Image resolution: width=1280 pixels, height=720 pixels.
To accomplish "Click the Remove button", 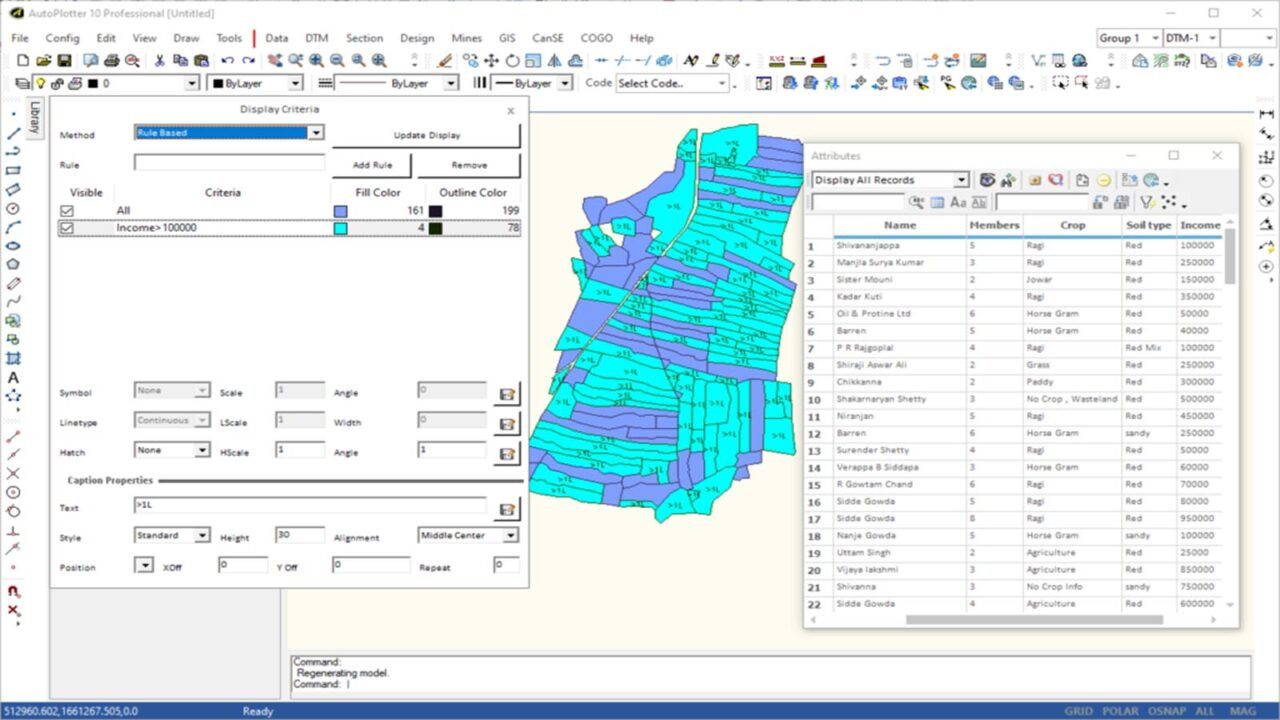I will click(469, 165).
